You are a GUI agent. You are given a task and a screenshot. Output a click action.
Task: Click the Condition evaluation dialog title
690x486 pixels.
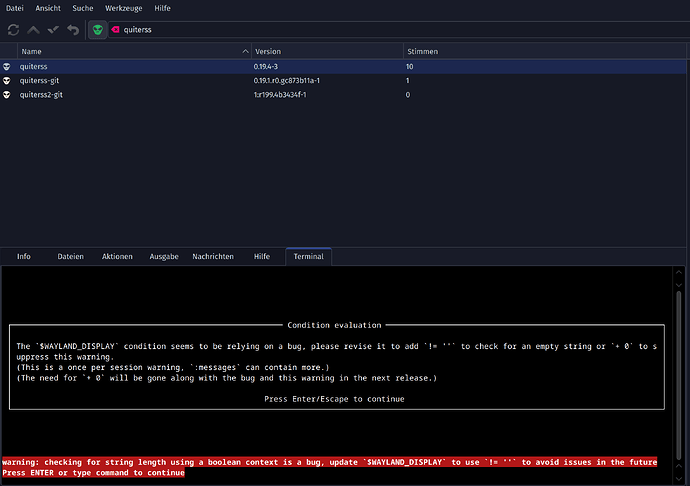[334, 325]
